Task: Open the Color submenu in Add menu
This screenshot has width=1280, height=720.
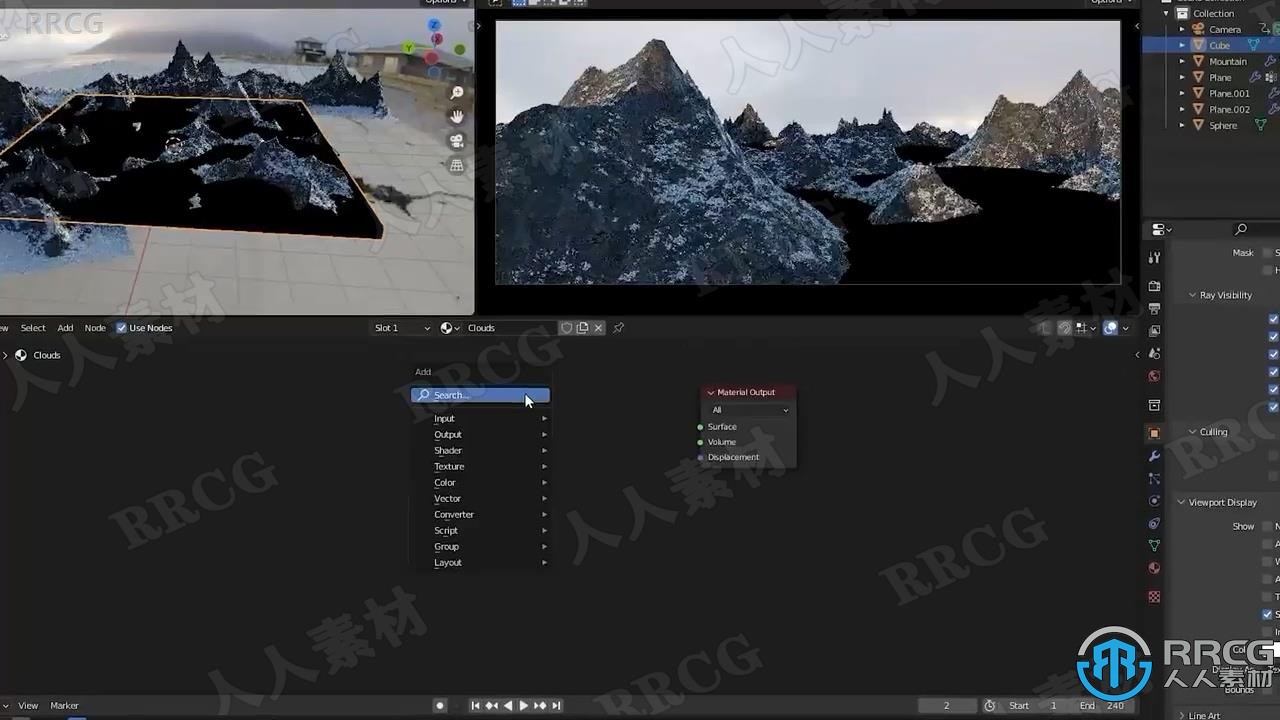Action: click(x=480, y=483)
